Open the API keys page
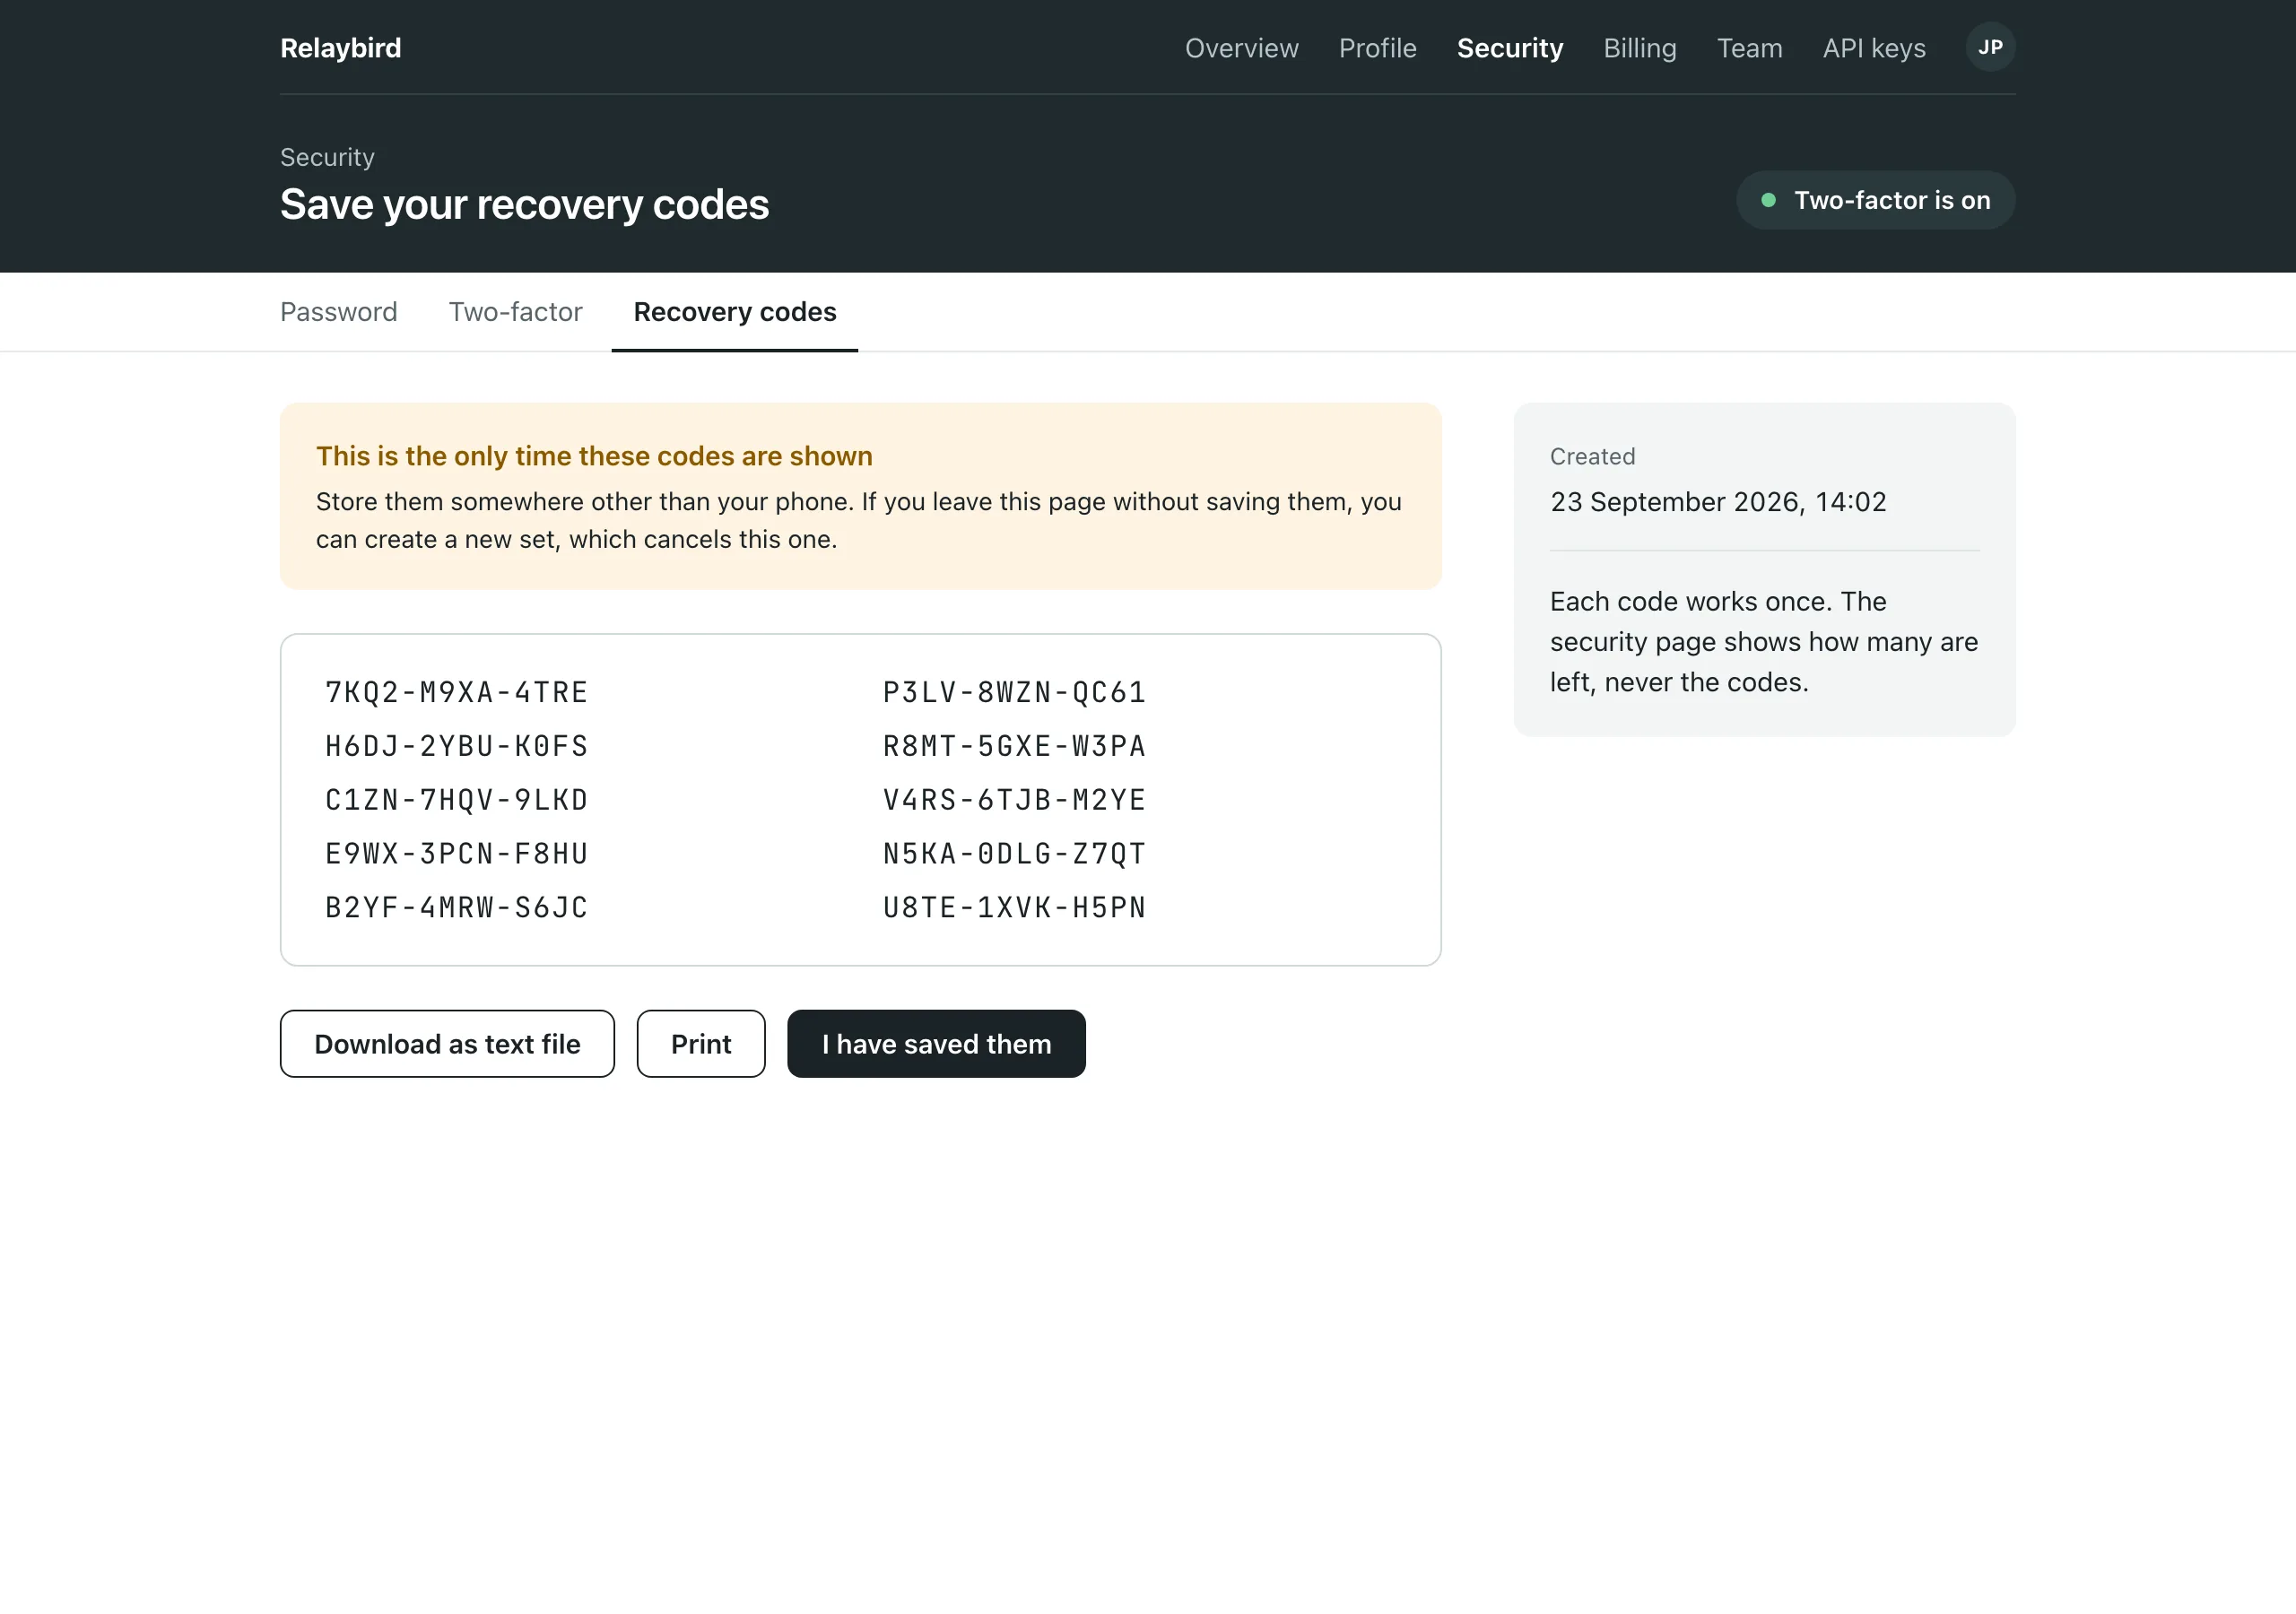The height and width of the screenshot is (1614, 2296). pyautogui.click(x=1873, y=48)
